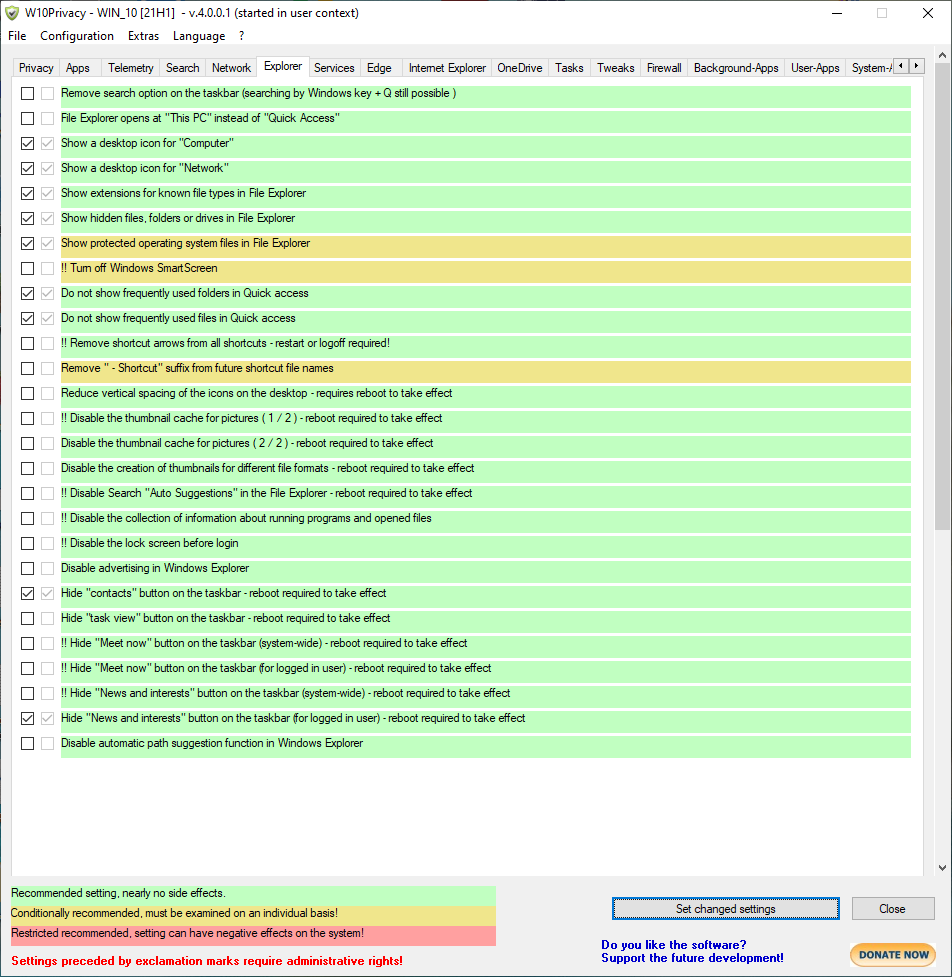Click the vertical scrollbar thumb

pyautogui.click(x=942, y=297)
